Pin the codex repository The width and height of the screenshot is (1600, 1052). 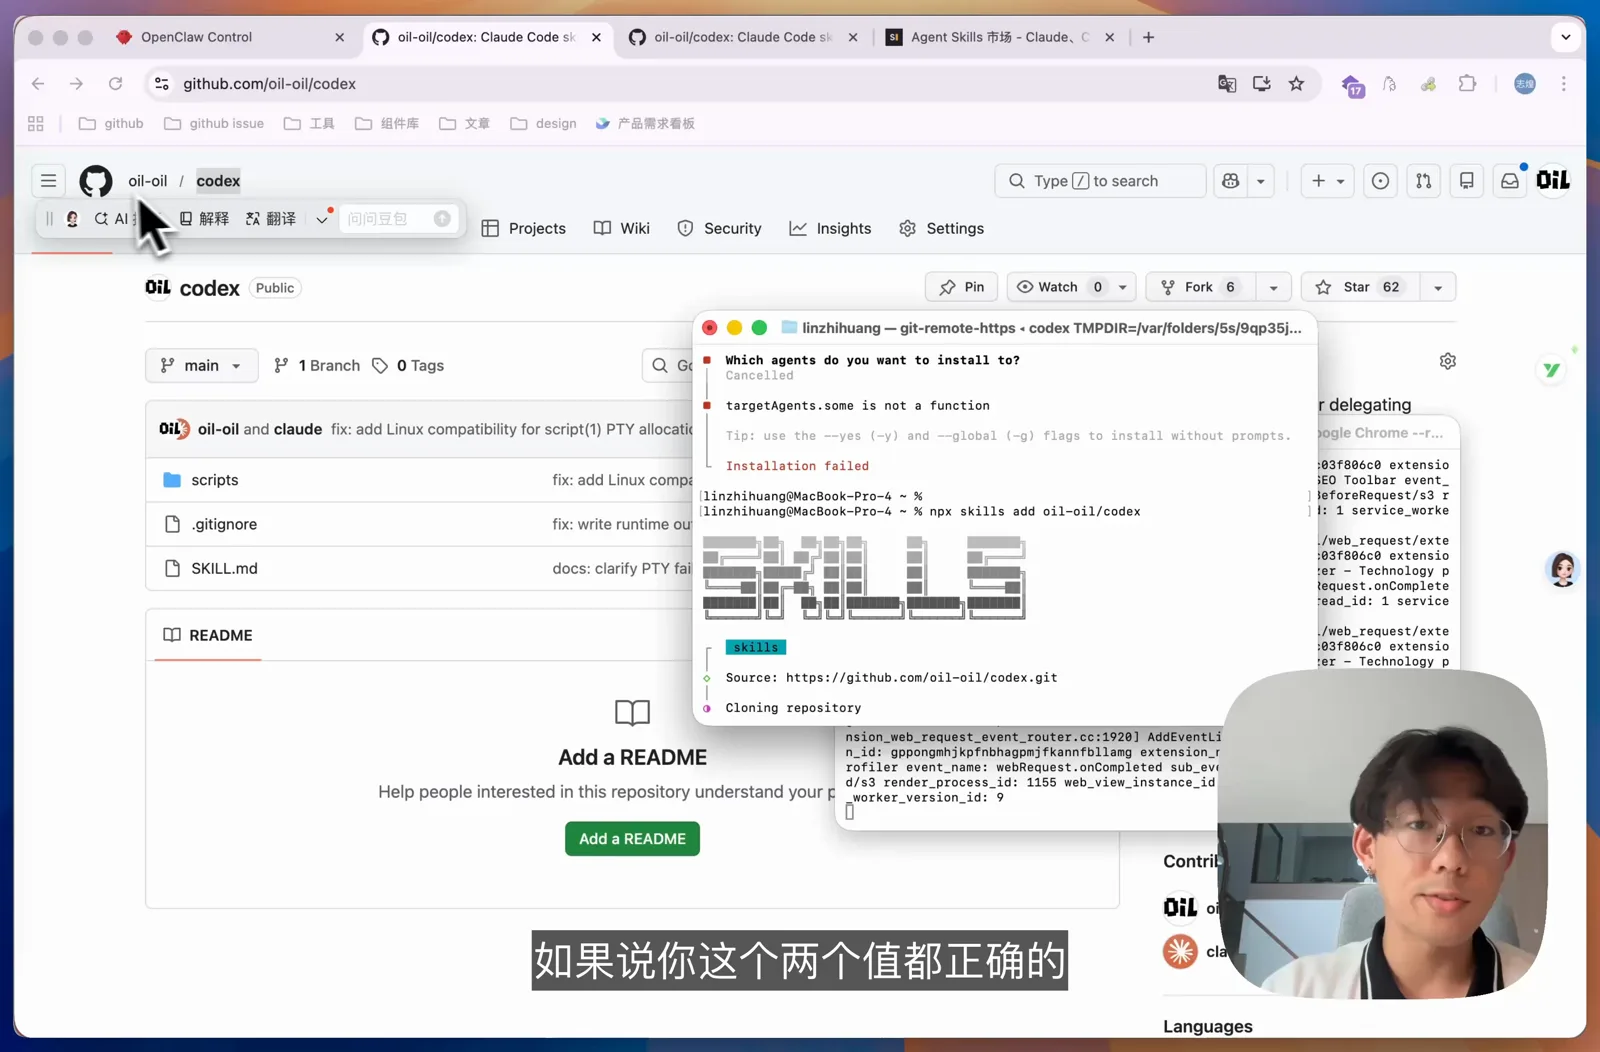point(962,287)
